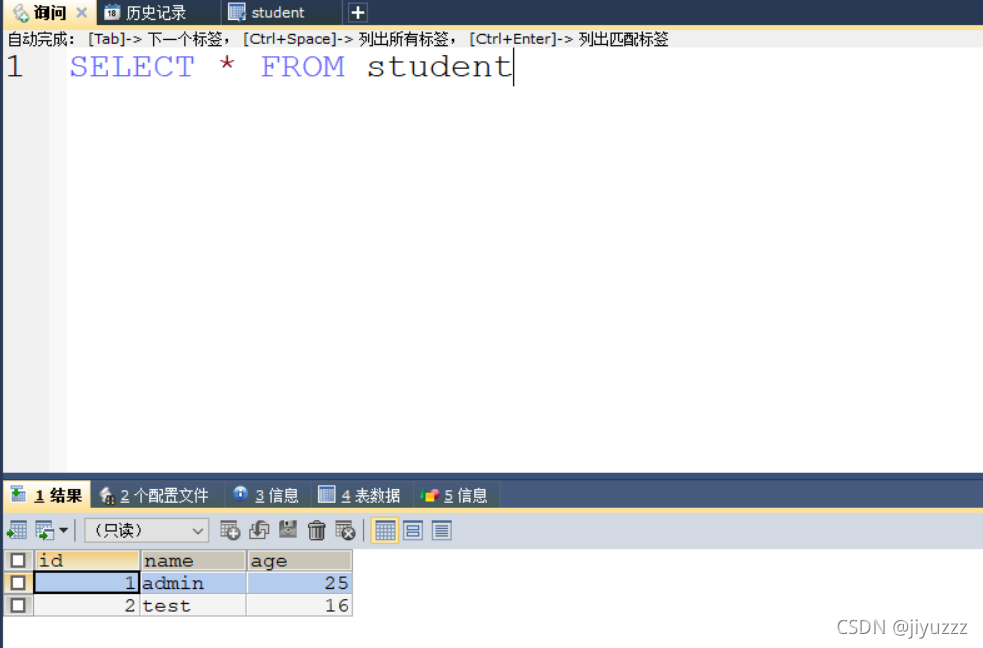Select the age cell showing 25
This screenshot has height=648, width=983.
(x=300, y=583)
